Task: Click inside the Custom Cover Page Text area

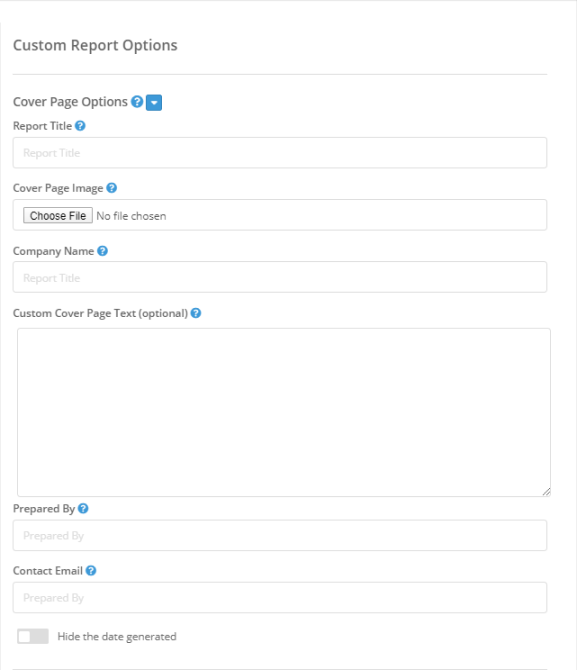Action: [x=284, y=412]
